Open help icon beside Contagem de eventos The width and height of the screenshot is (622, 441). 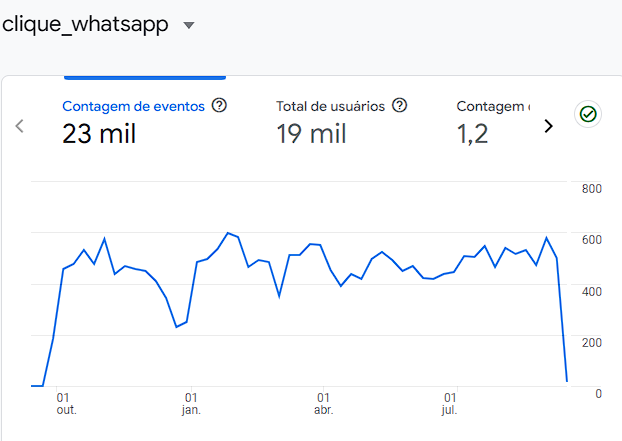point(220,105)
